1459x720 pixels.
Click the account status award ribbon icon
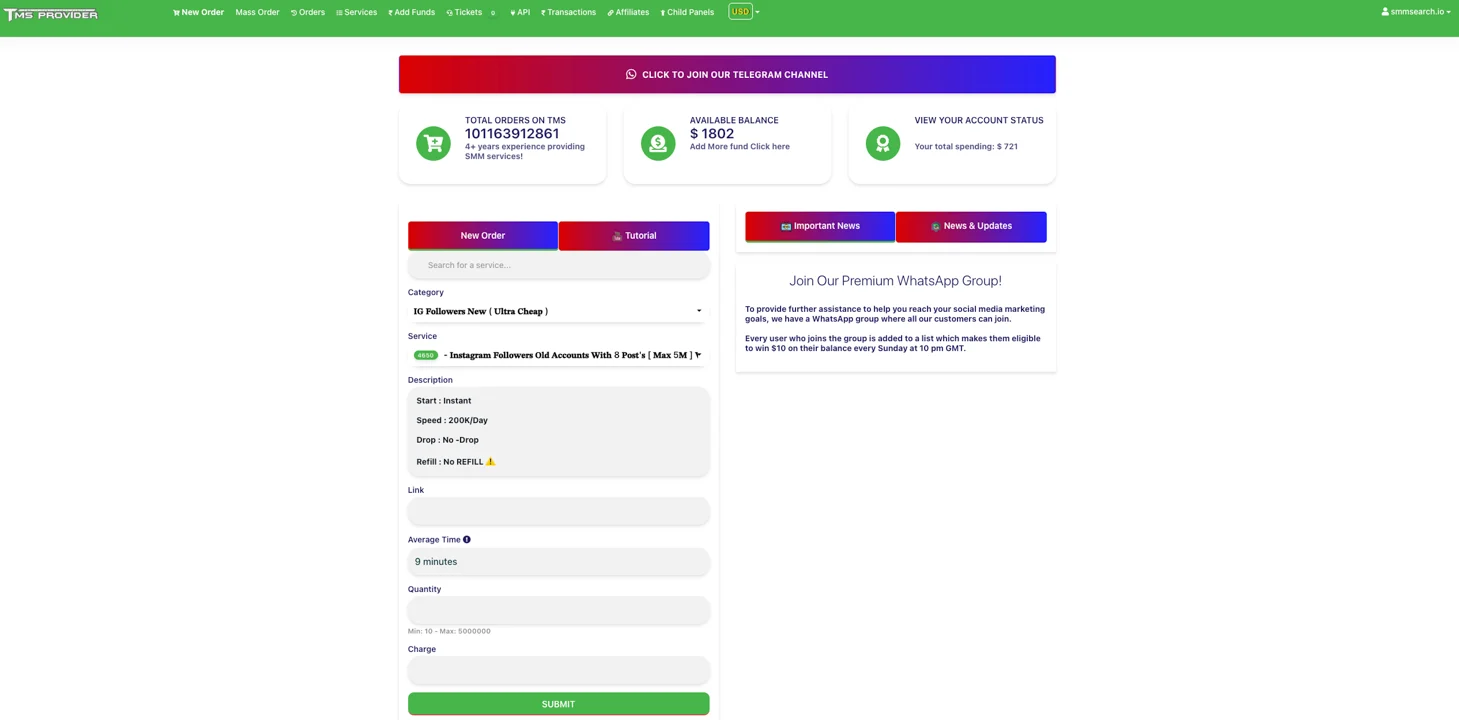tap(882, 144)
